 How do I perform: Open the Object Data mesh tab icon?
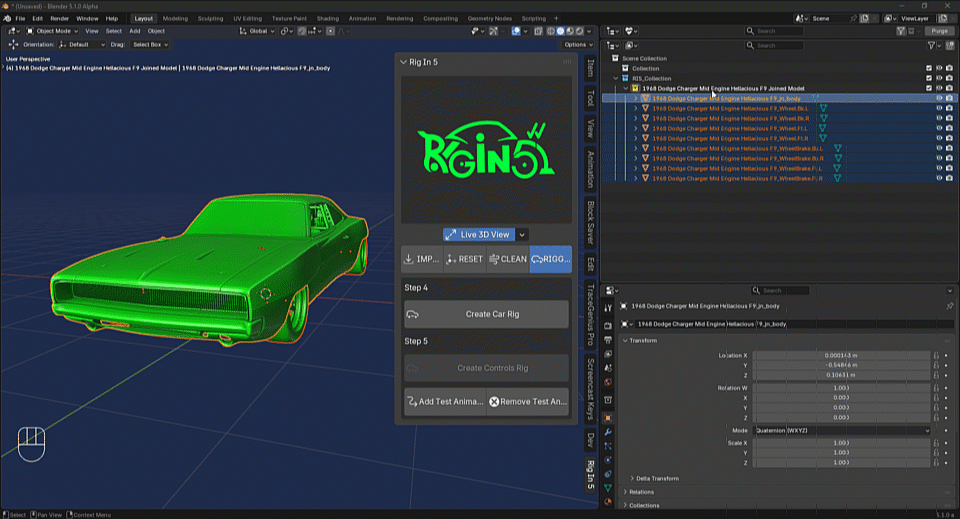point(608,488)
